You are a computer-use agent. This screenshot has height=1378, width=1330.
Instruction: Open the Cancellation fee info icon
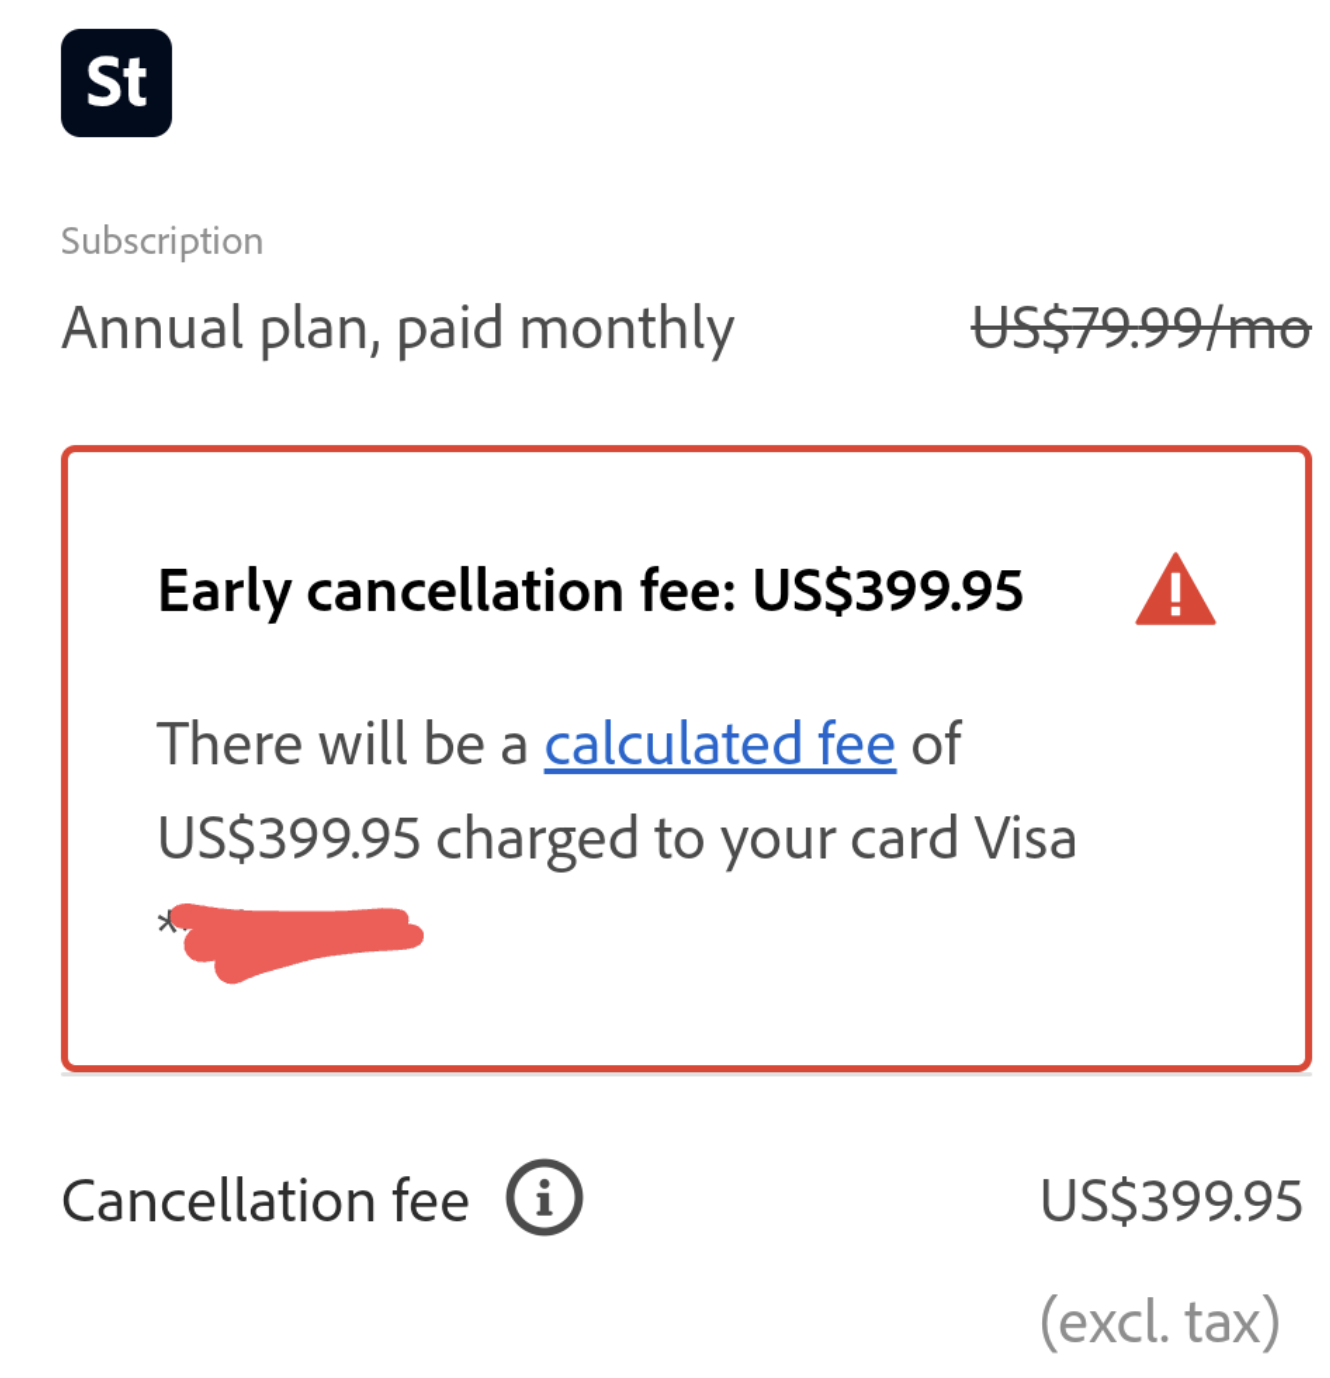(544, 1198)
